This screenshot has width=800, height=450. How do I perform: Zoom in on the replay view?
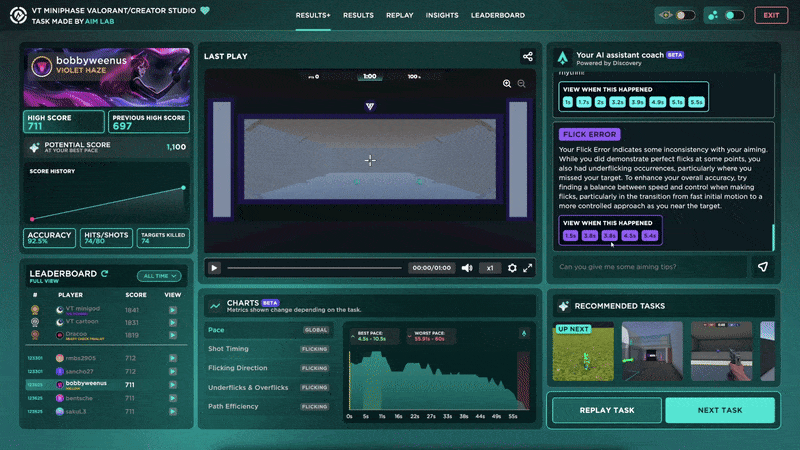click(x=507, y=84)
